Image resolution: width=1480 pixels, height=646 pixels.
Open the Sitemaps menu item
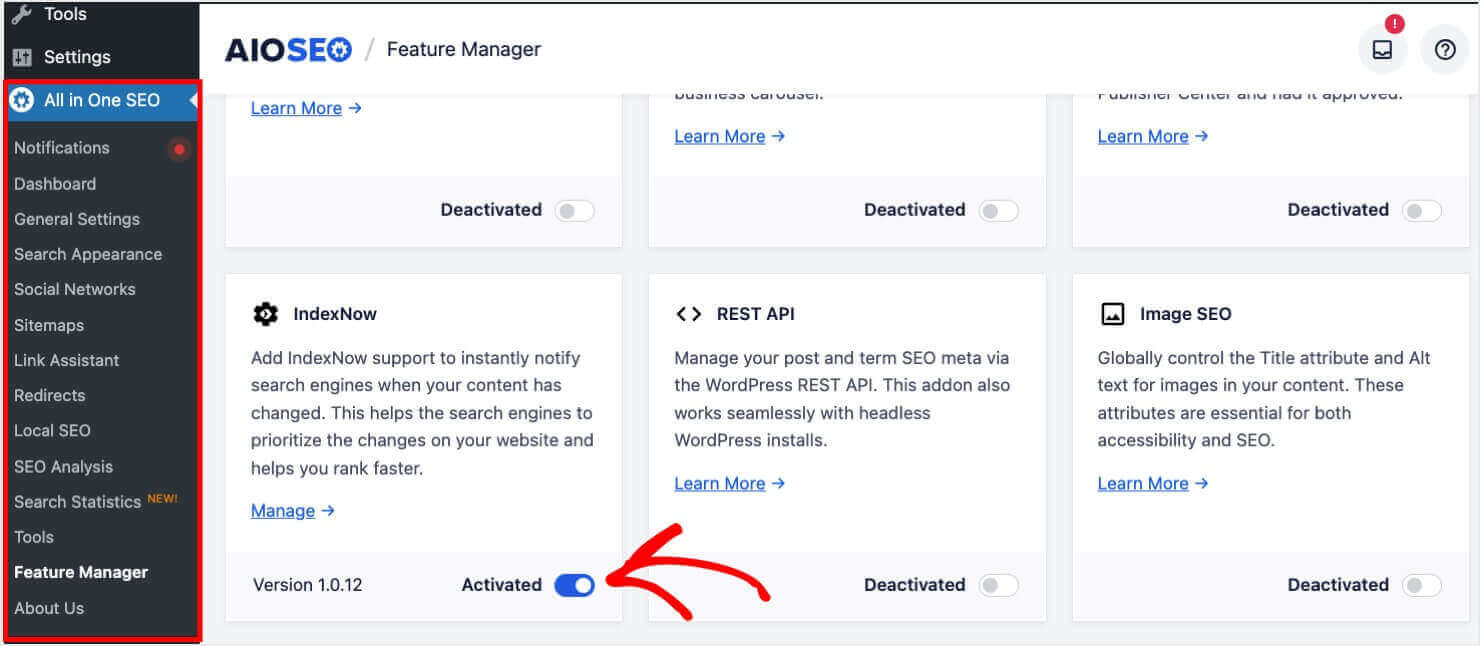[47, 325]
